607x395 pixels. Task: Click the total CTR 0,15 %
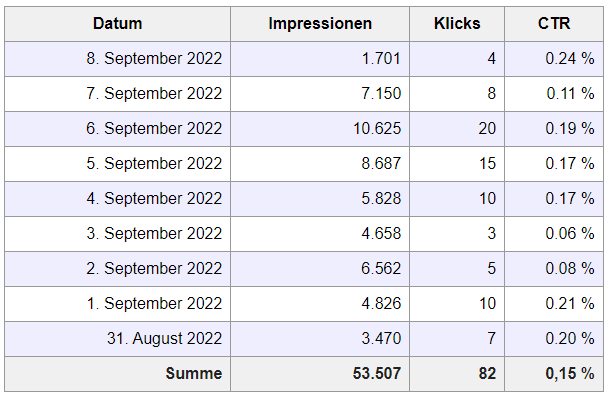[570, 374]
